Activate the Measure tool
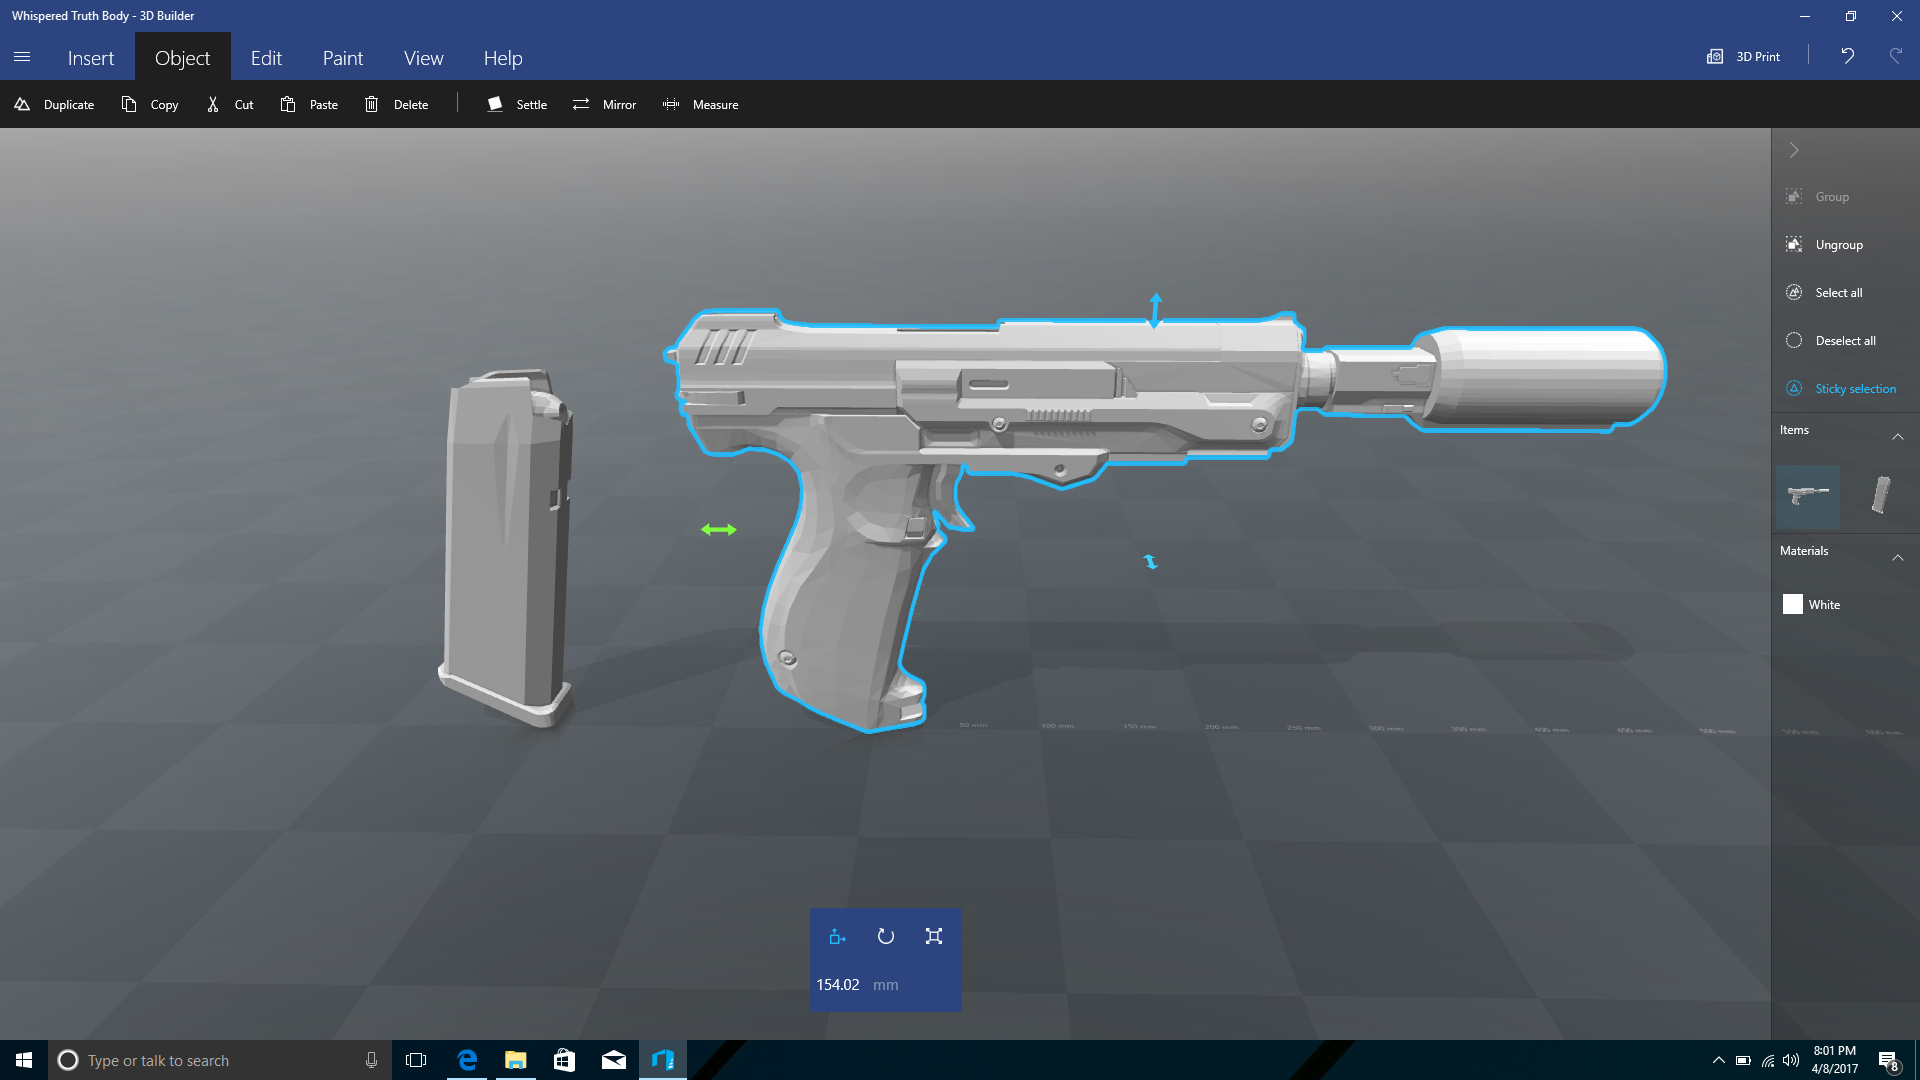The image size is (1920, 1080). 701,104
